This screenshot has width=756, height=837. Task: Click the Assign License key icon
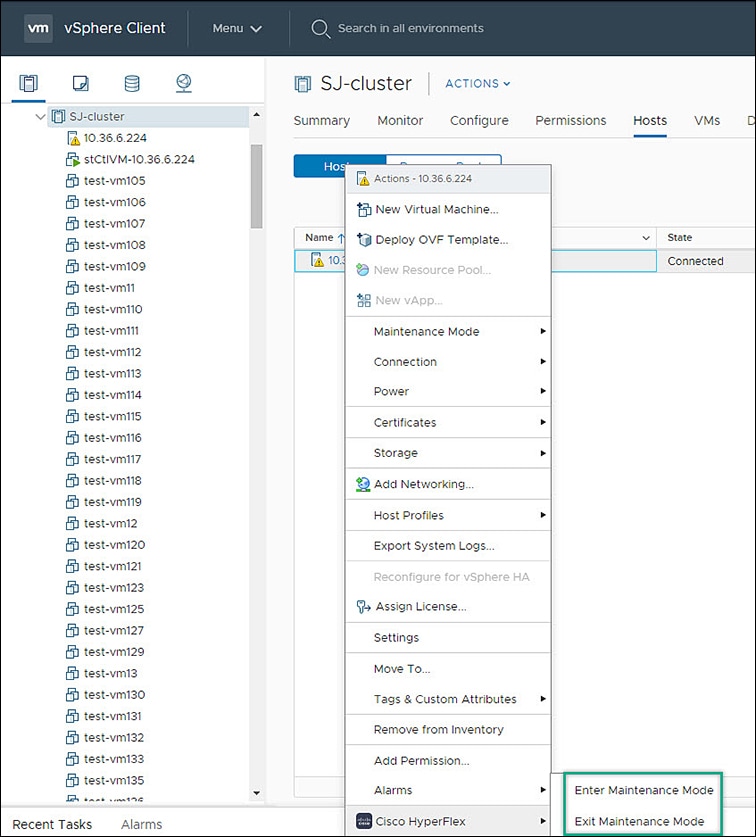pyautogui.click(x=364, y=606)
